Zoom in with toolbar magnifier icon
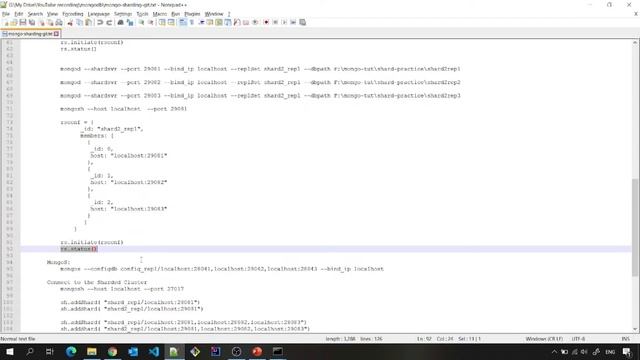 (x=141, y=22)
